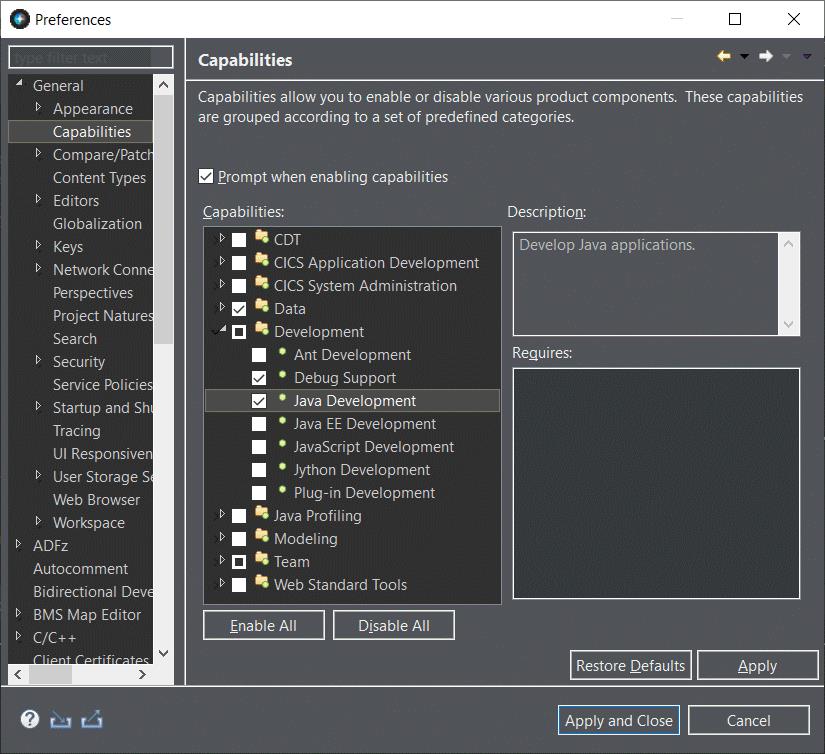Click the Enable All button
The width and height of the screenshot is (825, 754).
pyautogui.click(x=263, y=625)
